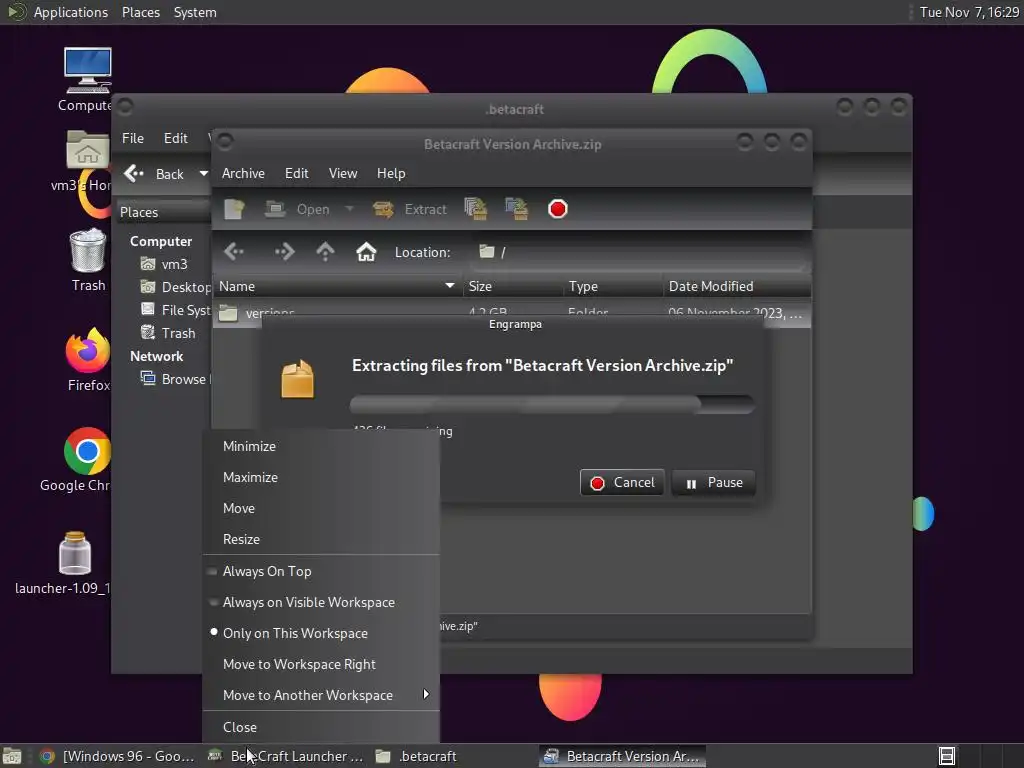Sort by the Size column header

tap(513, 286)
